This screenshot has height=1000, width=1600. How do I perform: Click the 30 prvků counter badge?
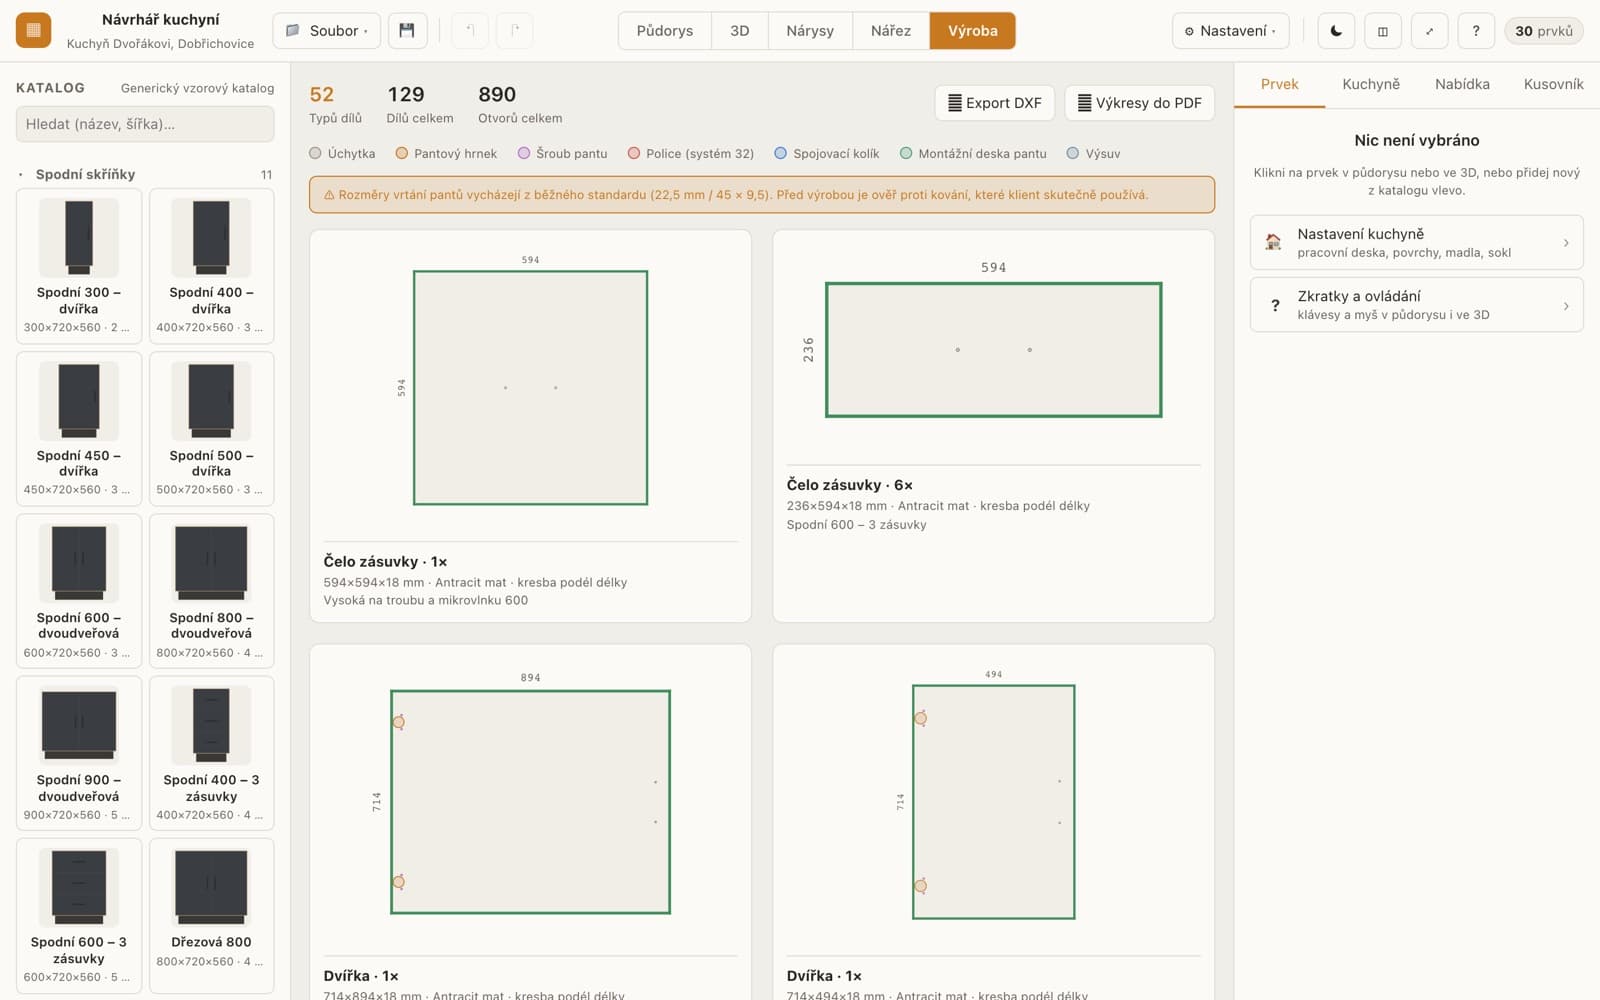click(x=1543, y=31)
